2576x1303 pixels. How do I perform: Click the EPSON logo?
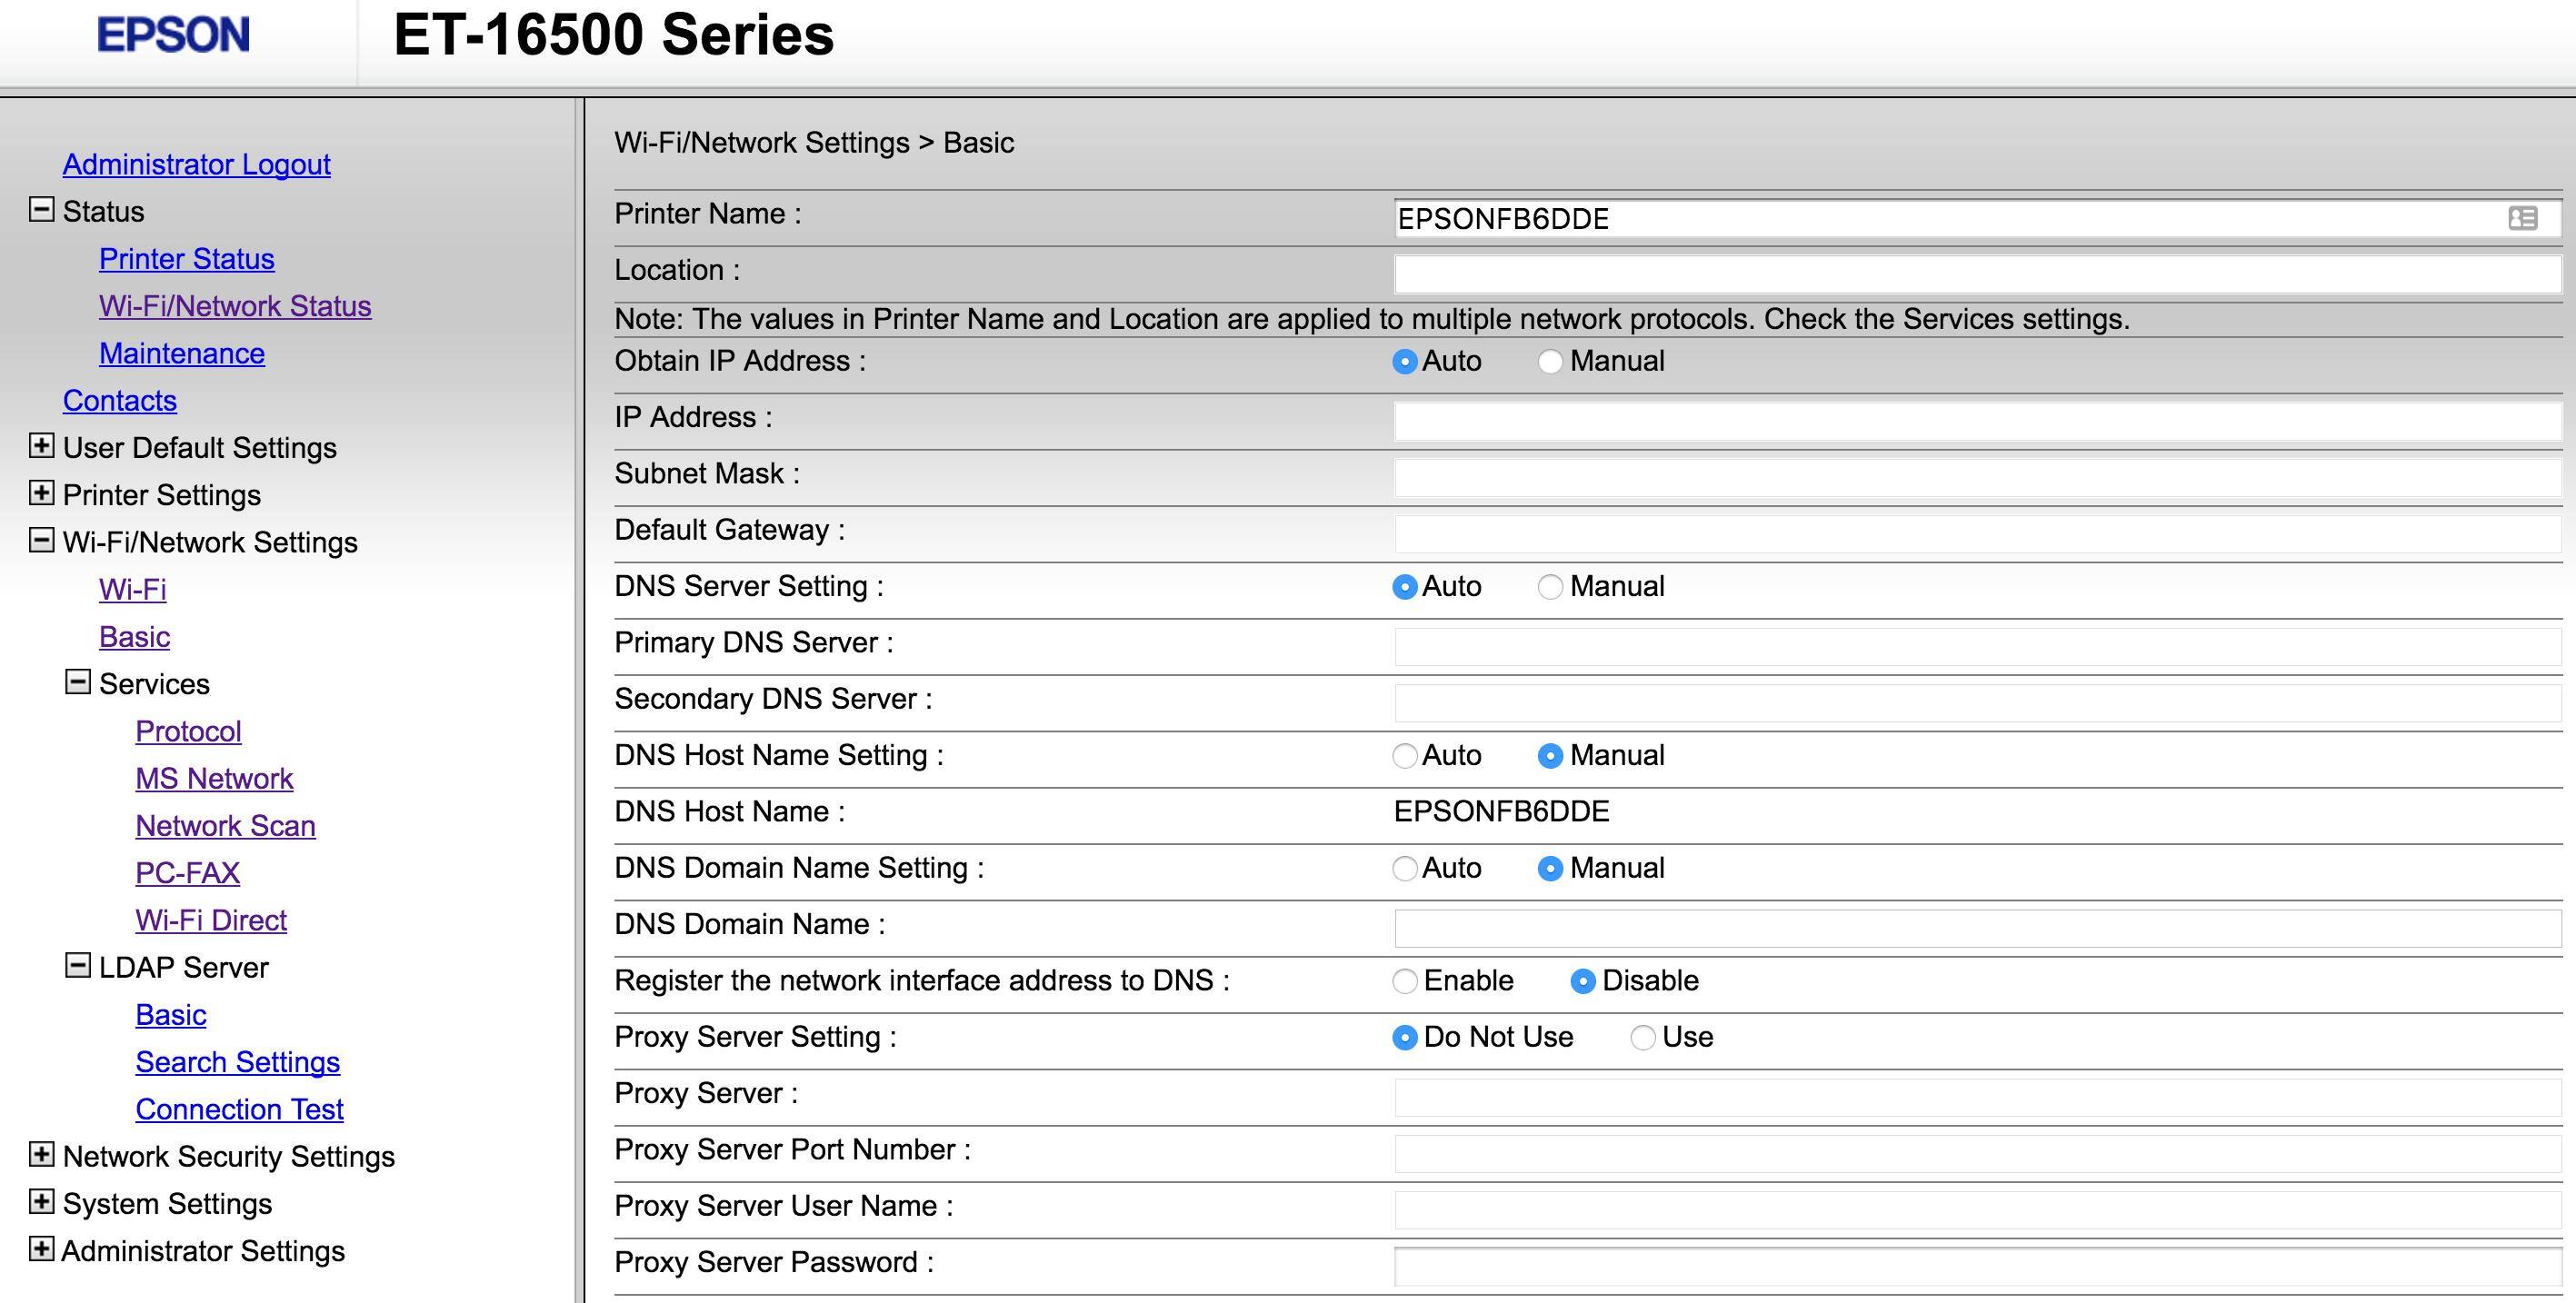point(173,36)
